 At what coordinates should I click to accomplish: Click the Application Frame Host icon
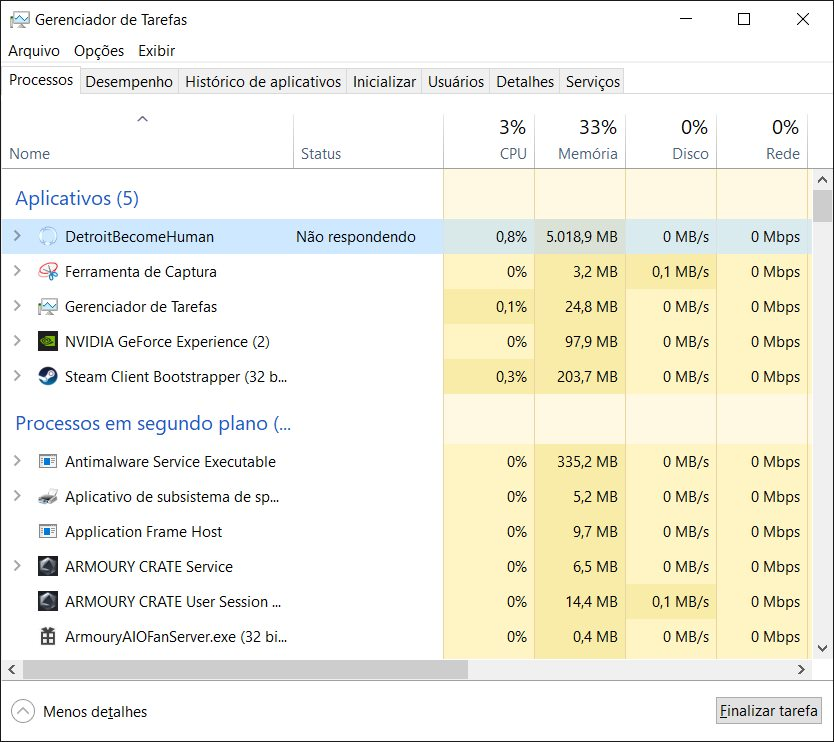[x=48, y=531]
